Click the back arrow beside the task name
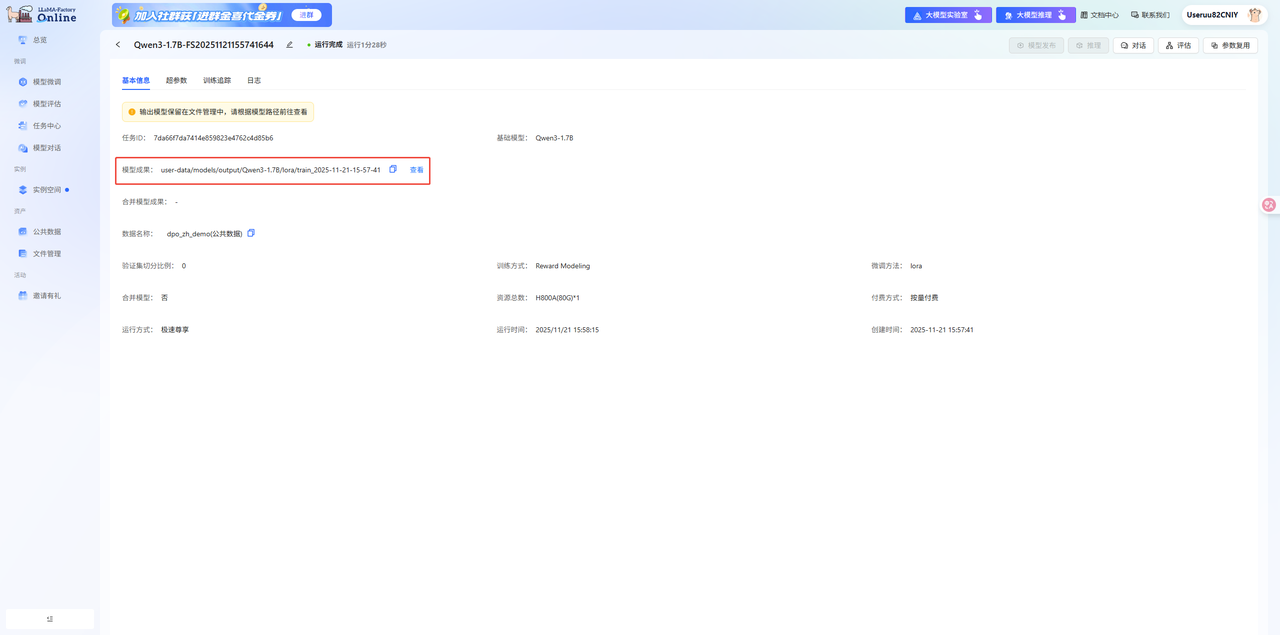Viewport: 1280px width, 635px height. (x=118, y=45)
